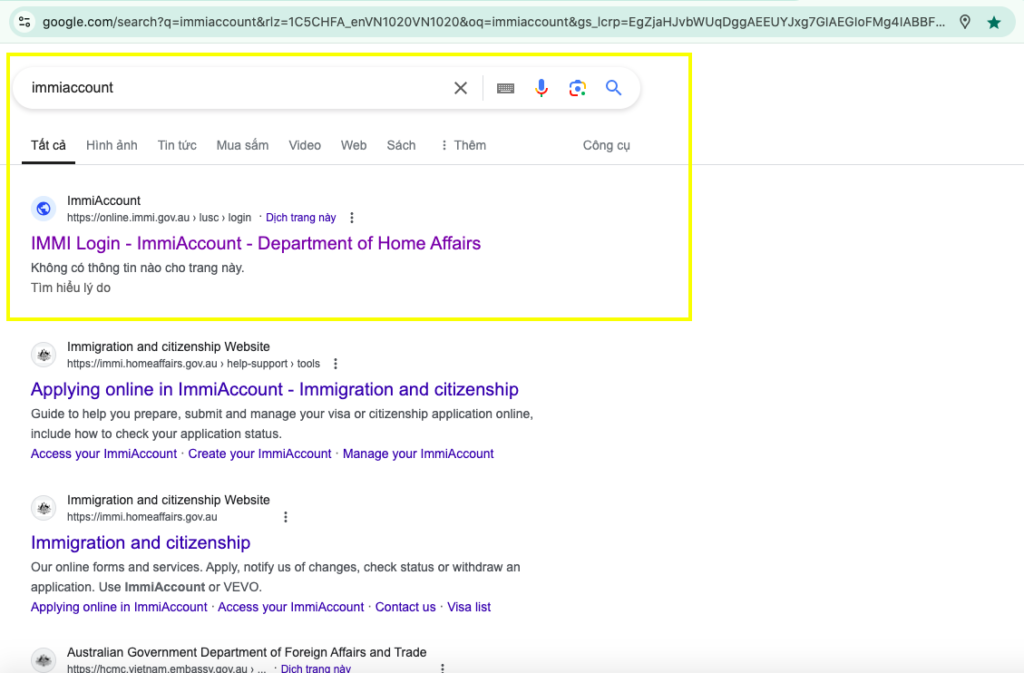The image size is (1024, 673).
Task: Switch to the Hình ảnh images tab
Action: click(x=112, y=145)
